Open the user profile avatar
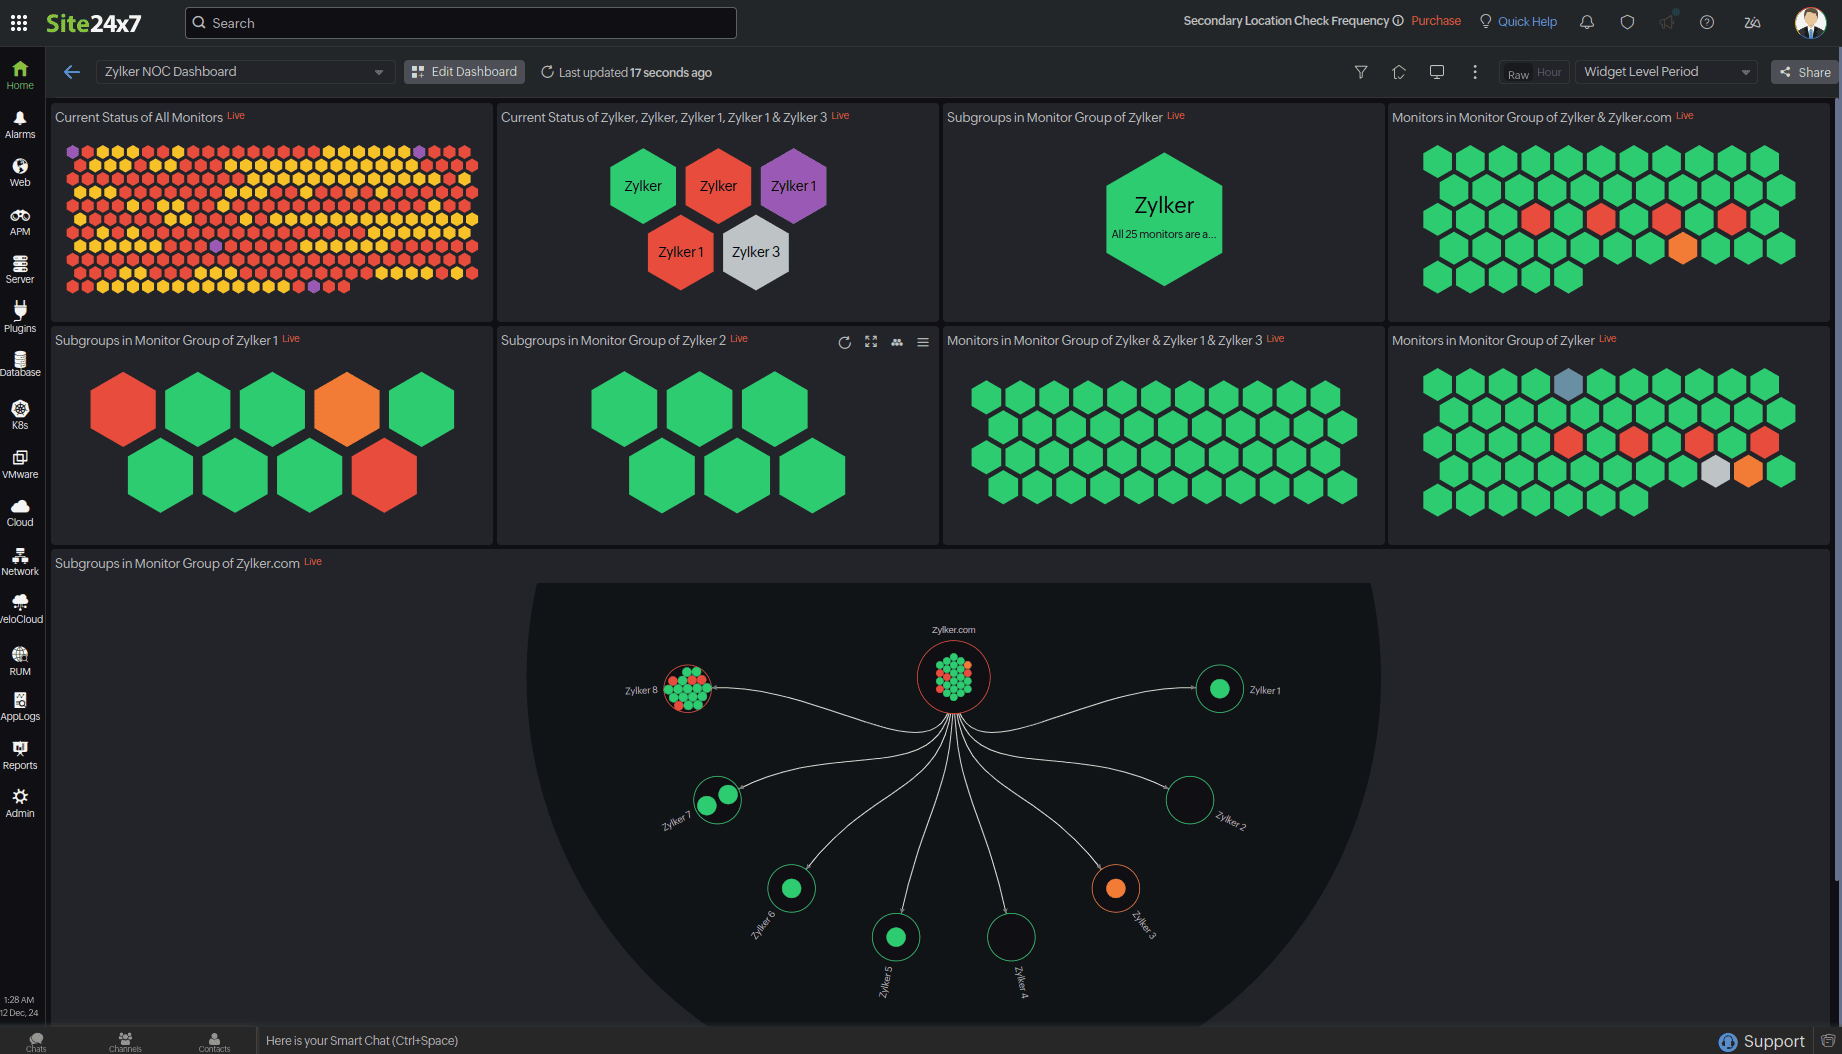1842x1054 pixels. (x=1810, y=22)
